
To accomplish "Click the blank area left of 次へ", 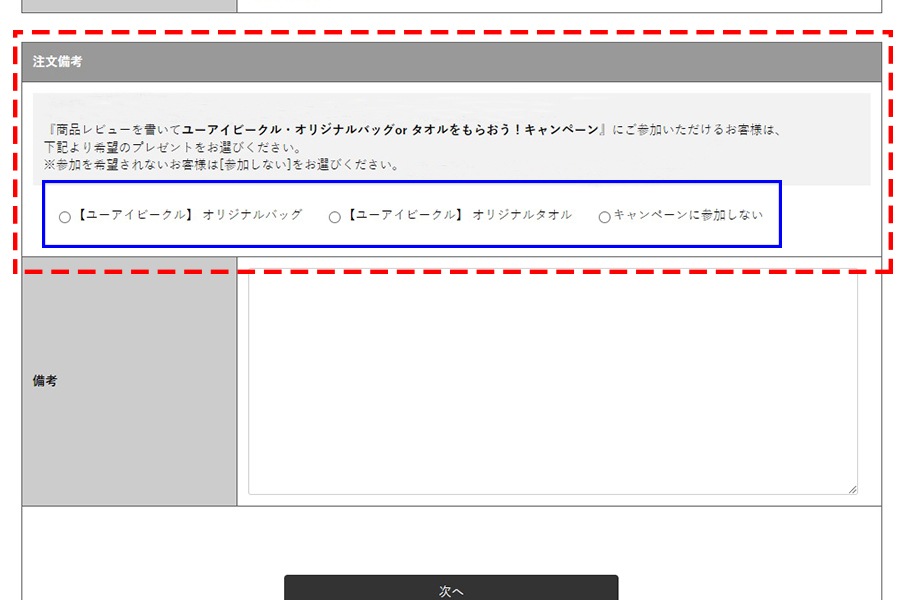I will tap(150, 560).
